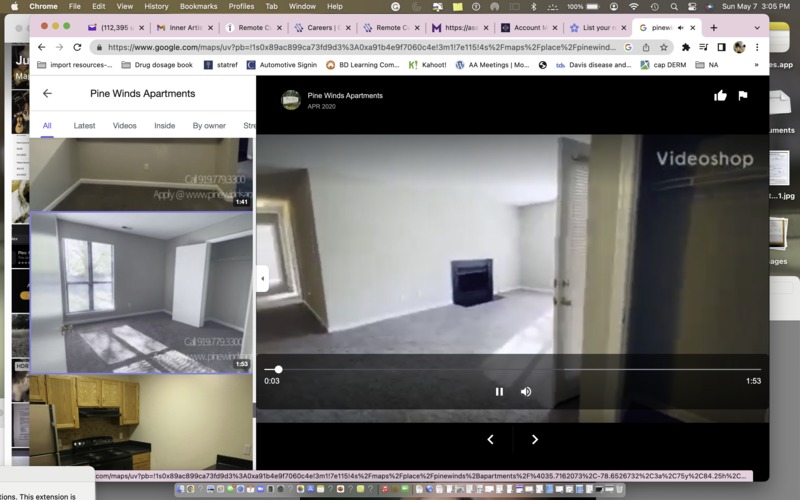This screenshot has width=800, height=500.
Task: Click Chrome back navigation arrow
Action: (41, 47)
